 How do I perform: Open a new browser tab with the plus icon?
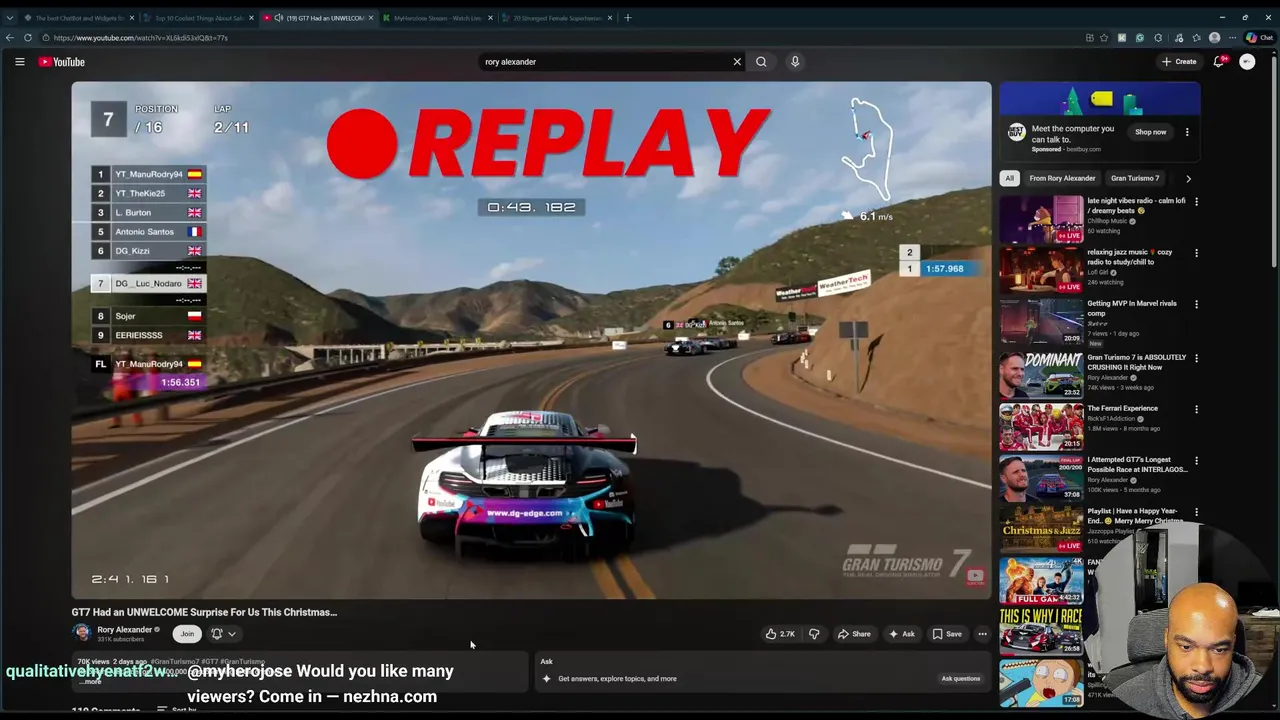628,18
